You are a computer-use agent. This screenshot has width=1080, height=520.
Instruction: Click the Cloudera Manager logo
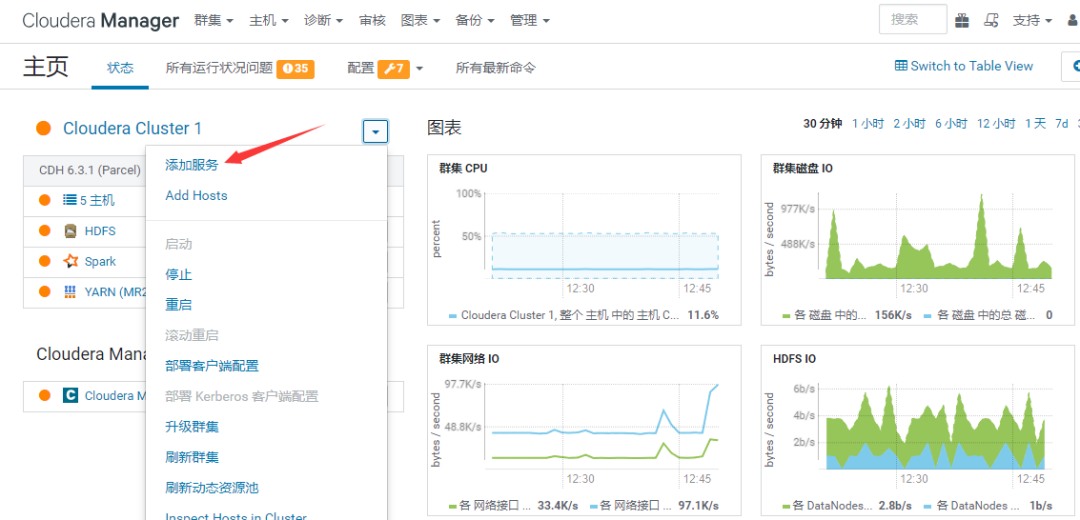(x=101, y=20)
